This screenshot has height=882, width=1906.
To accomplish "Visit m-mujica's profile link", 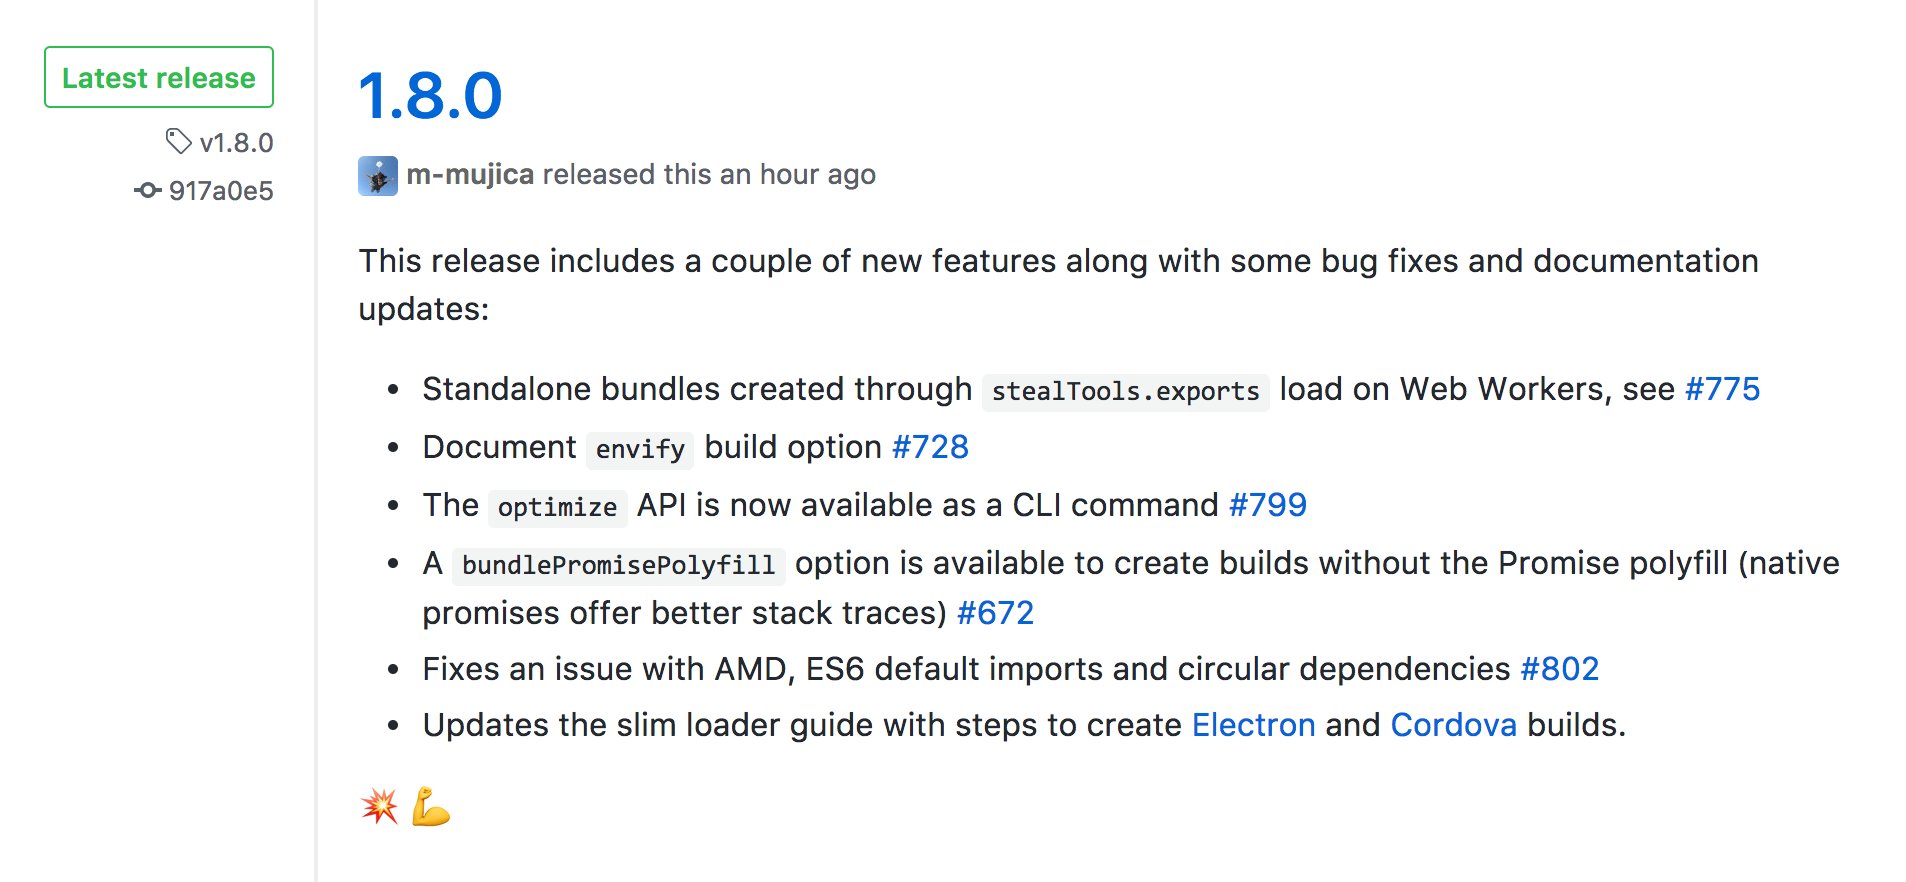I will point(470,174).
